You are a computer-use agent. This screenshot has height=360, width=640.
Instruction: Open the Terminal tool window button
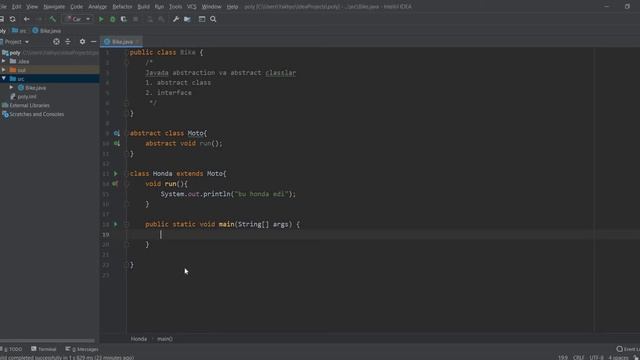(x=44, y=349)
